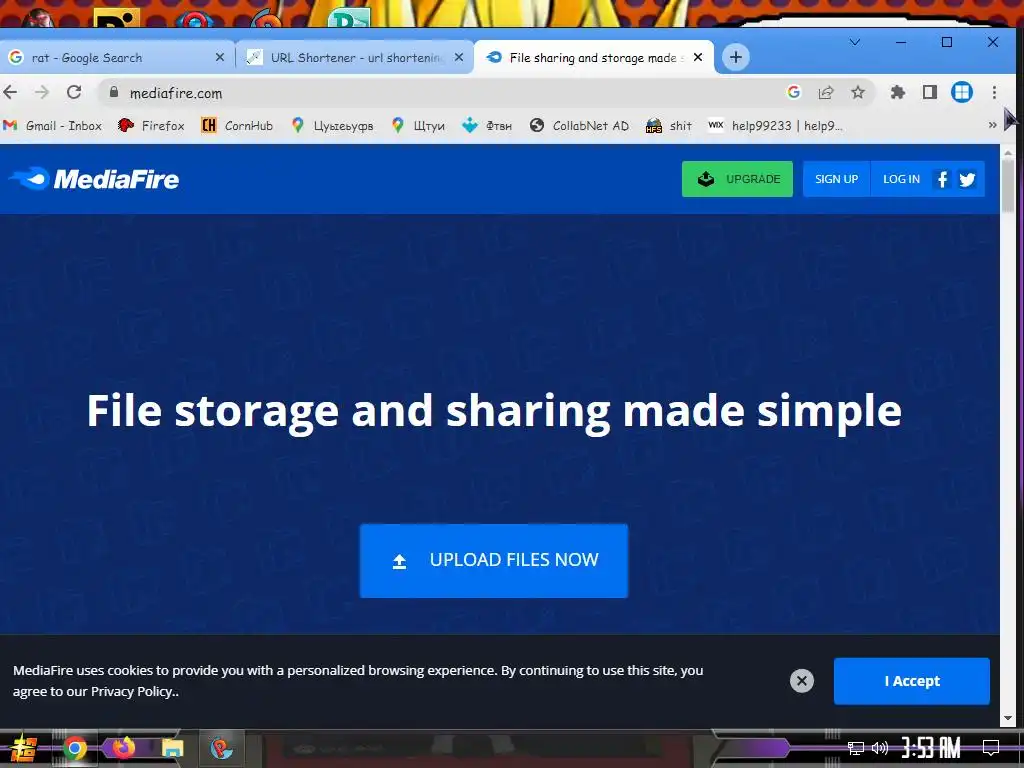Viewport: 1024px width, 768px height.
Task: Open the Firefox bookmark
Action: pyautogui.click(x=152, y=125)
